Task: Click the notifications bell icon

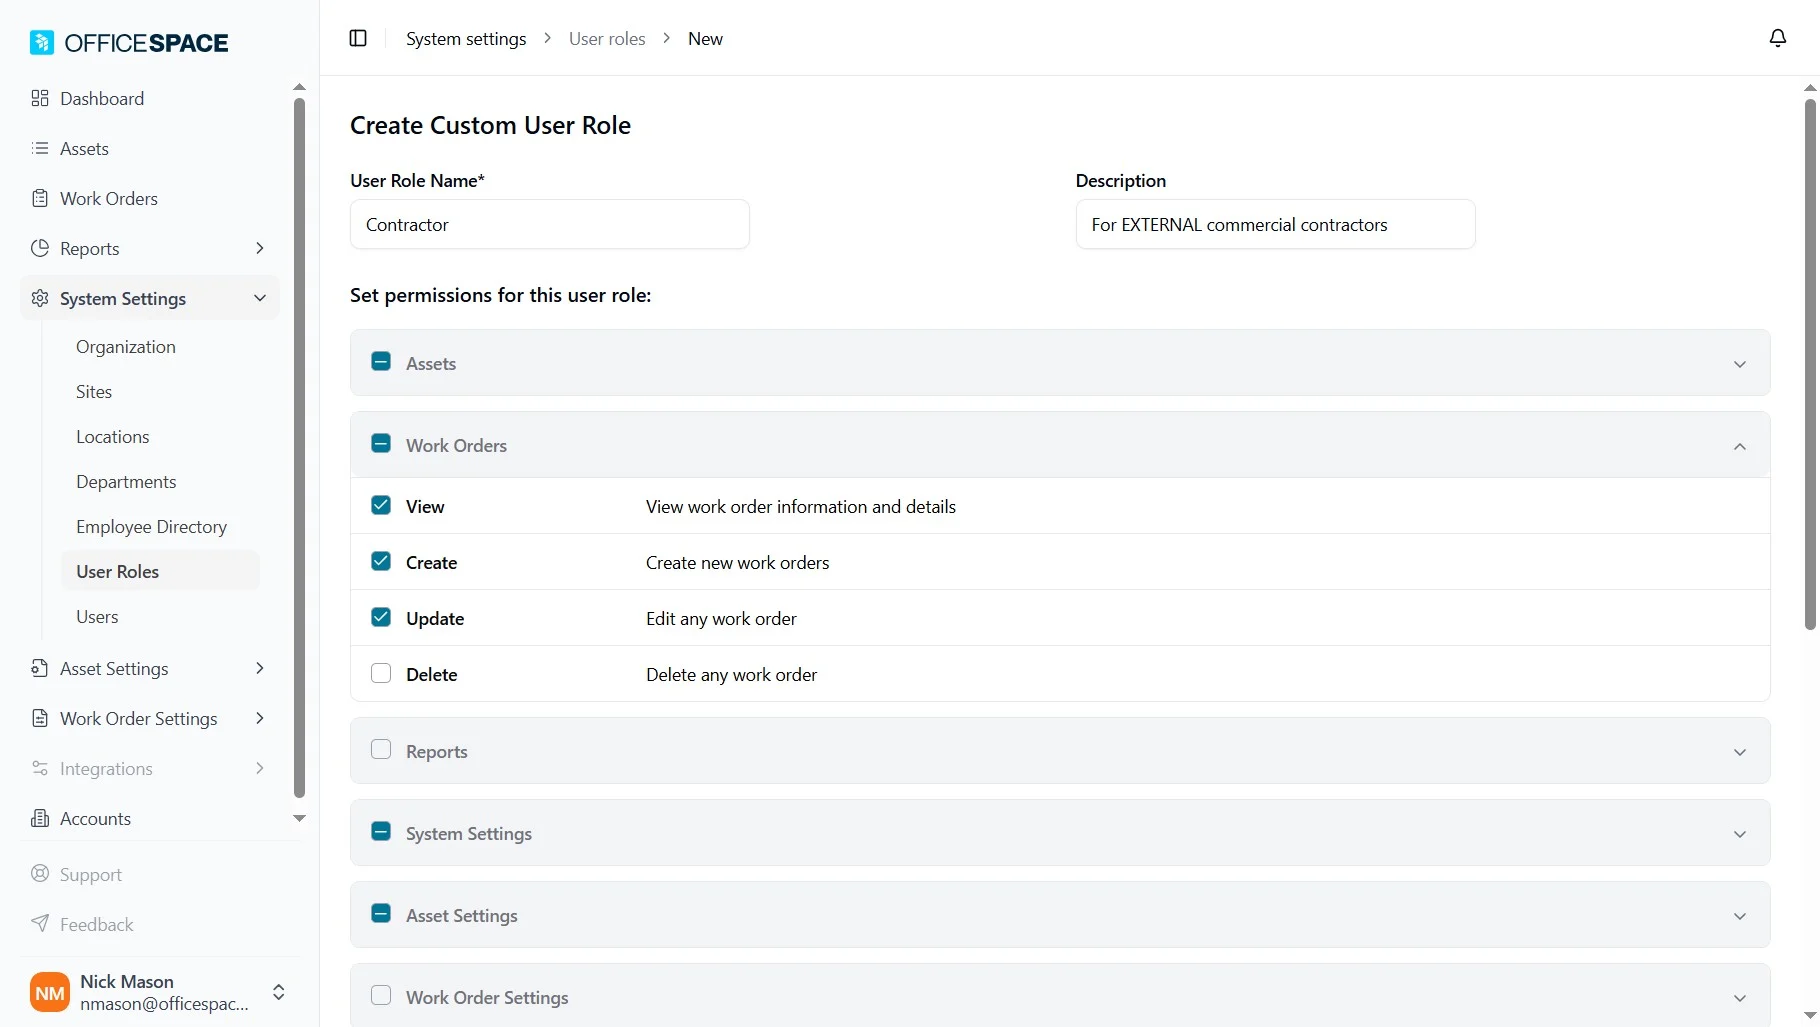Action: point(1777,38)
